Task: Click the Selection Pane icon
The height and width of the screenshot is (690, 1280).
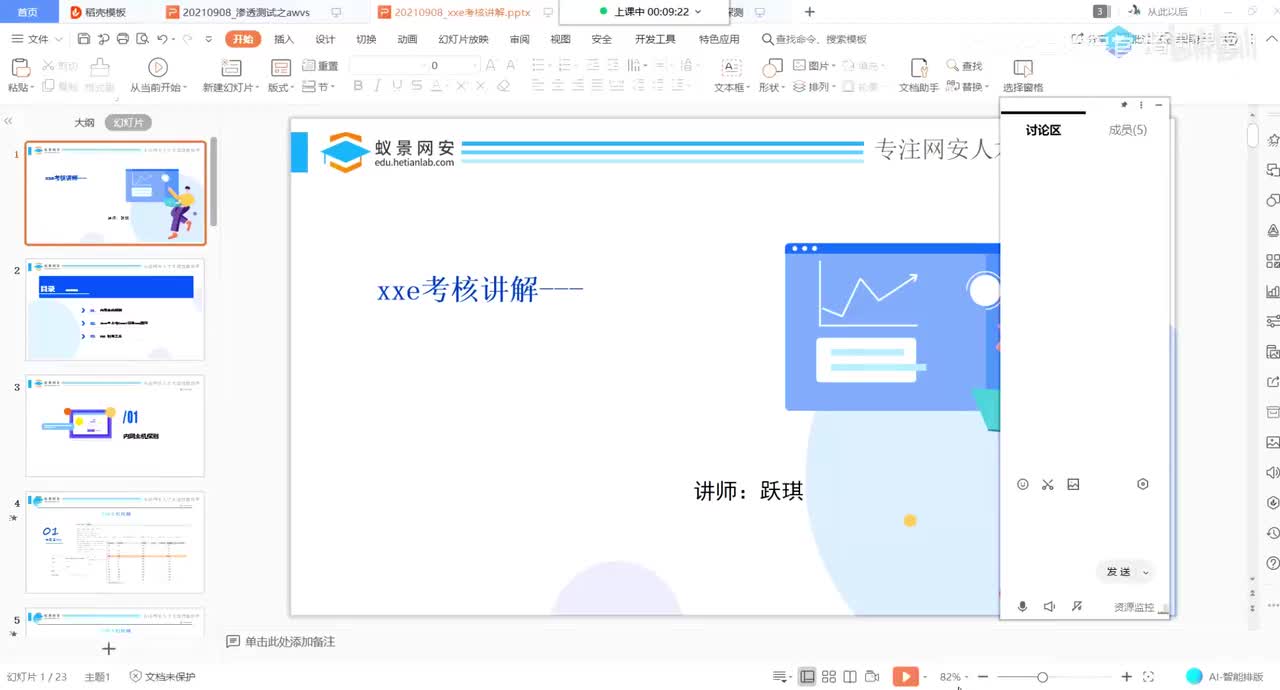Action: [1022, 68]
